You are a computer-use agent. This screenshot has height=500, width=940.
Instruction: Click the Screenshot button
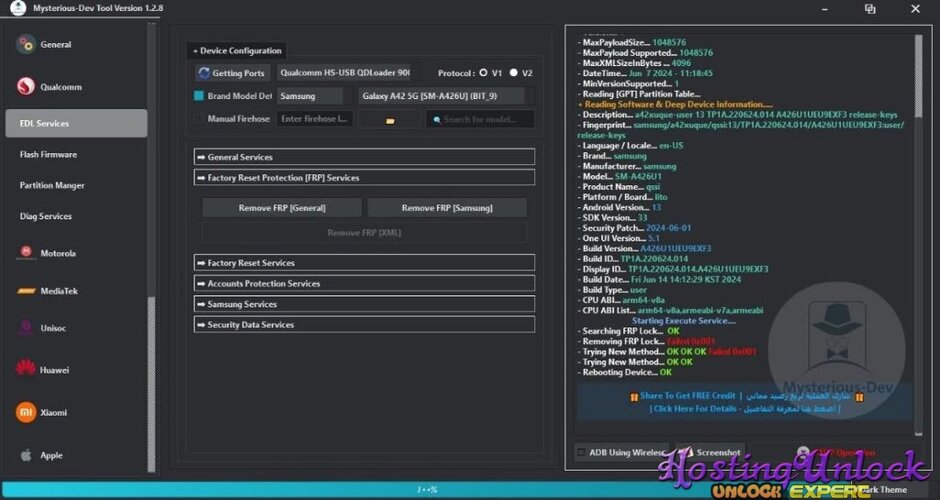(x=711, y=452)
